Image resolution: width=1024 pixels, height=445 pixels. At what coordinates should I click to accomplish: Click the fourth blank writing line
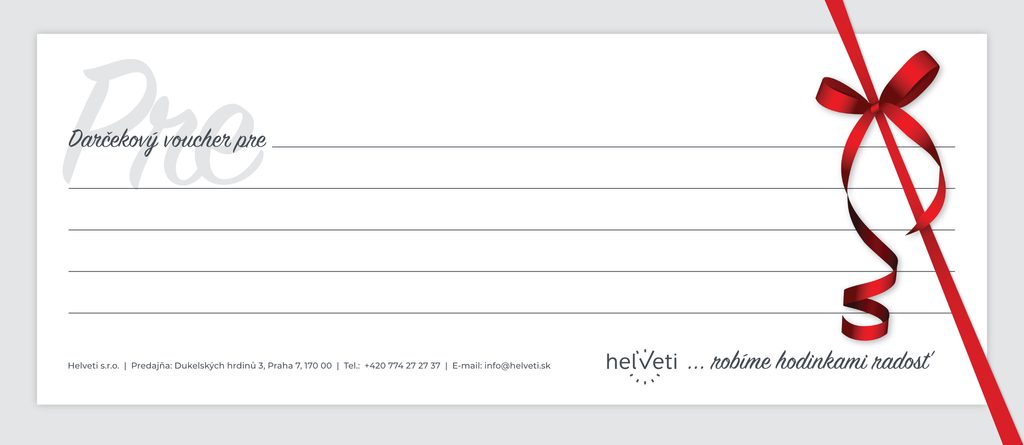(450, 271)
